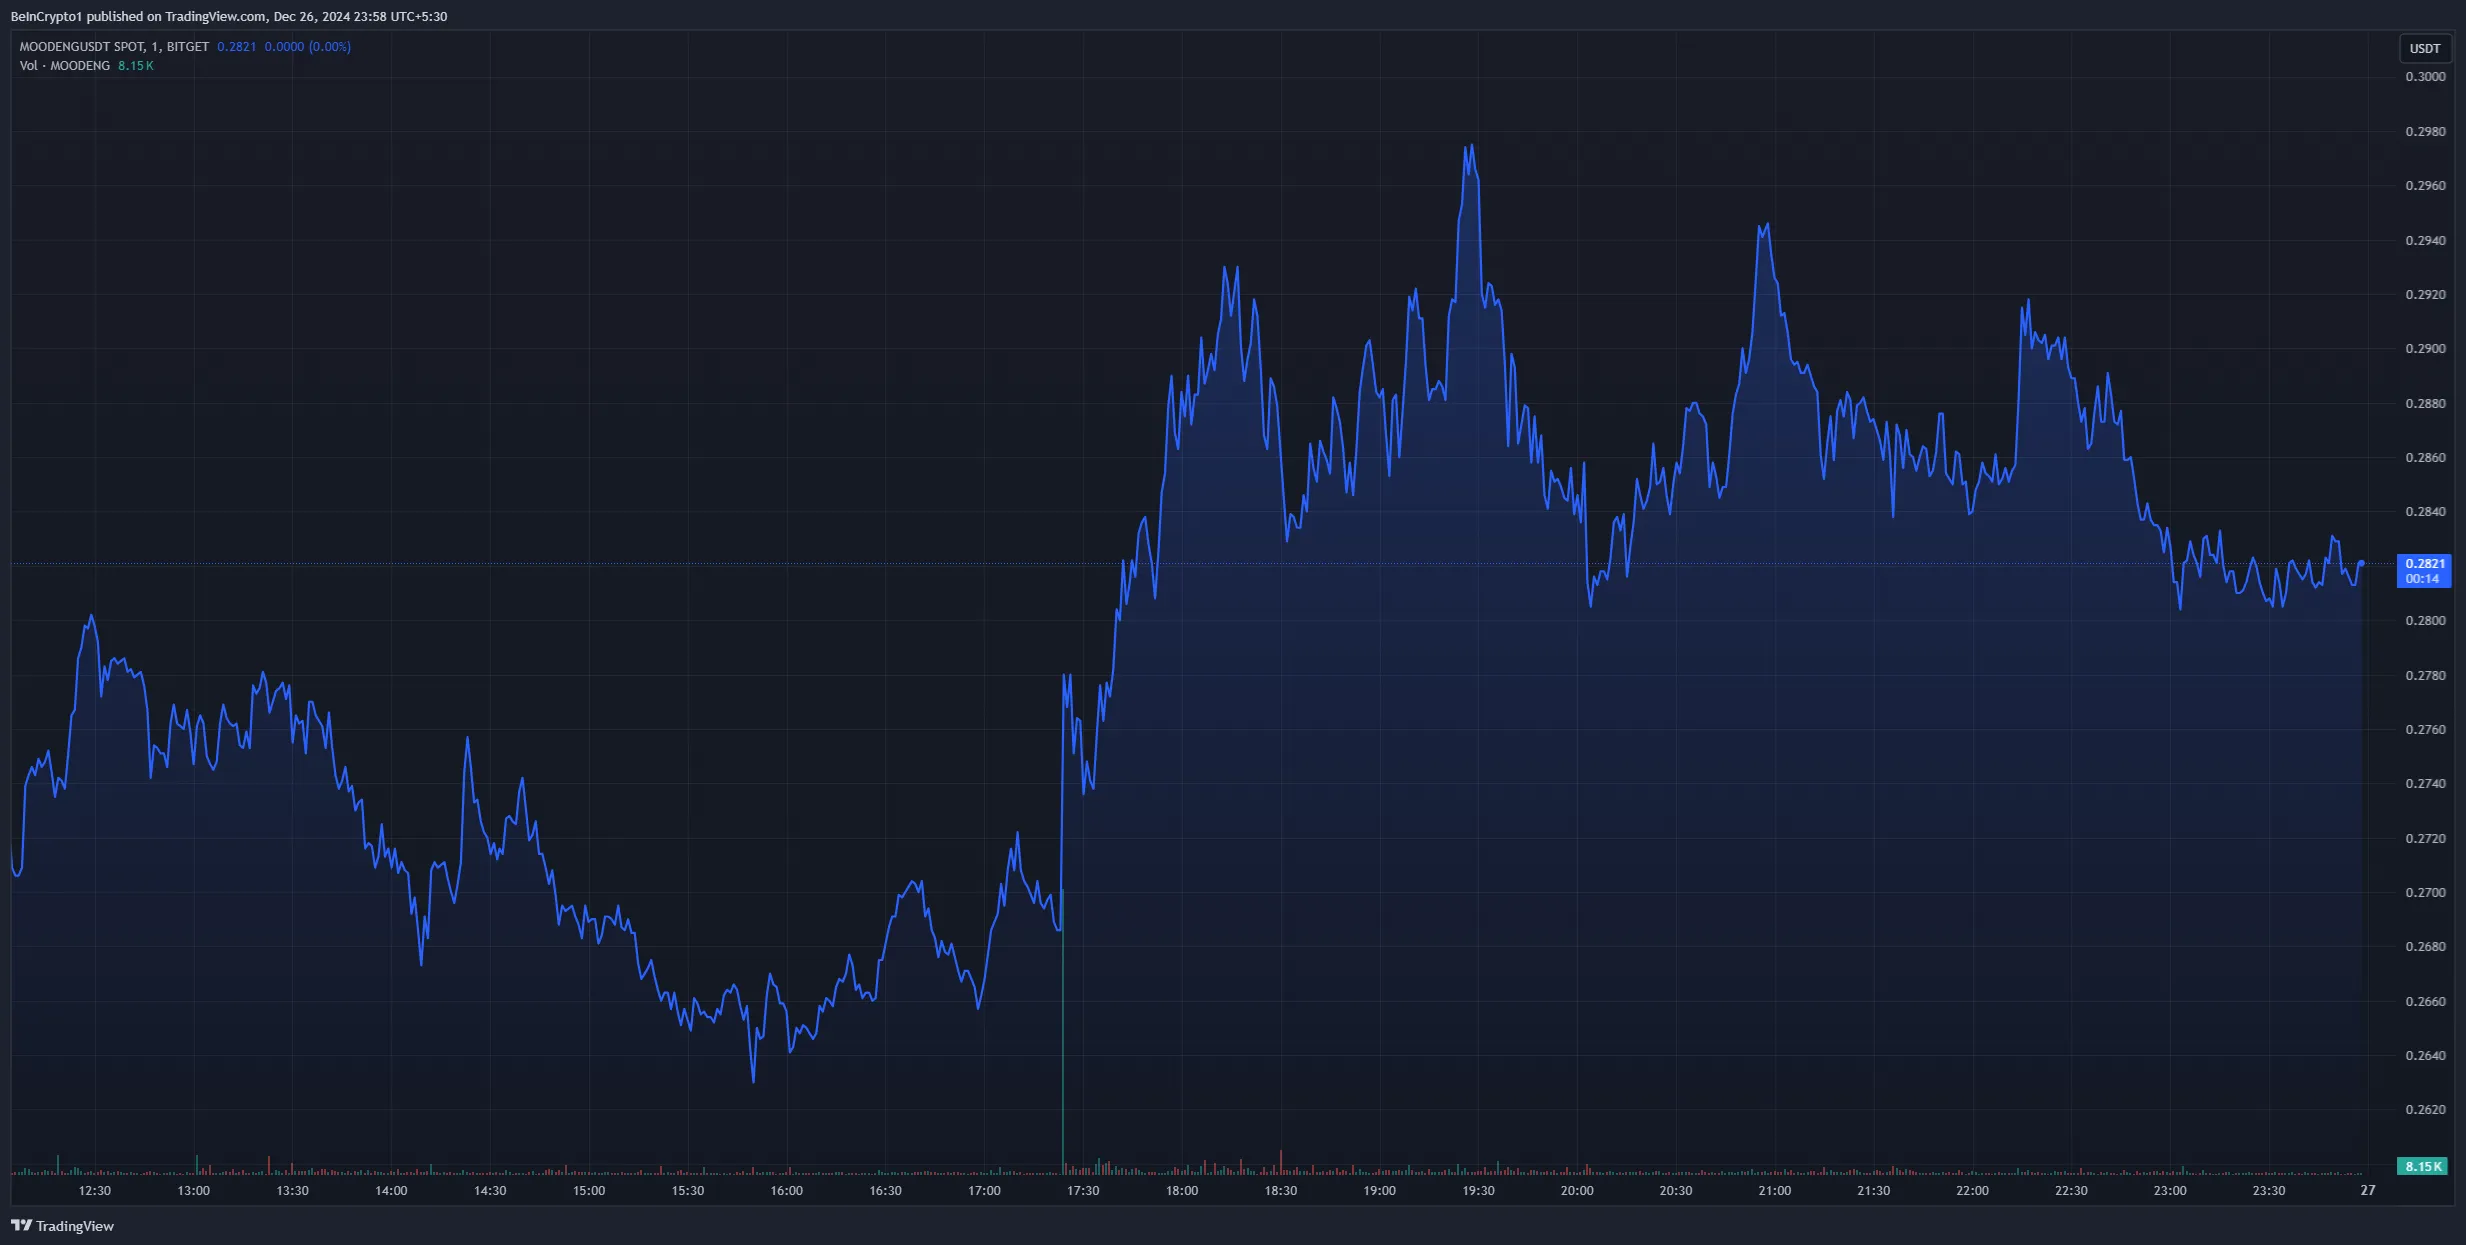Click the 0.2800 price scale label

[x=2425, y=621]
